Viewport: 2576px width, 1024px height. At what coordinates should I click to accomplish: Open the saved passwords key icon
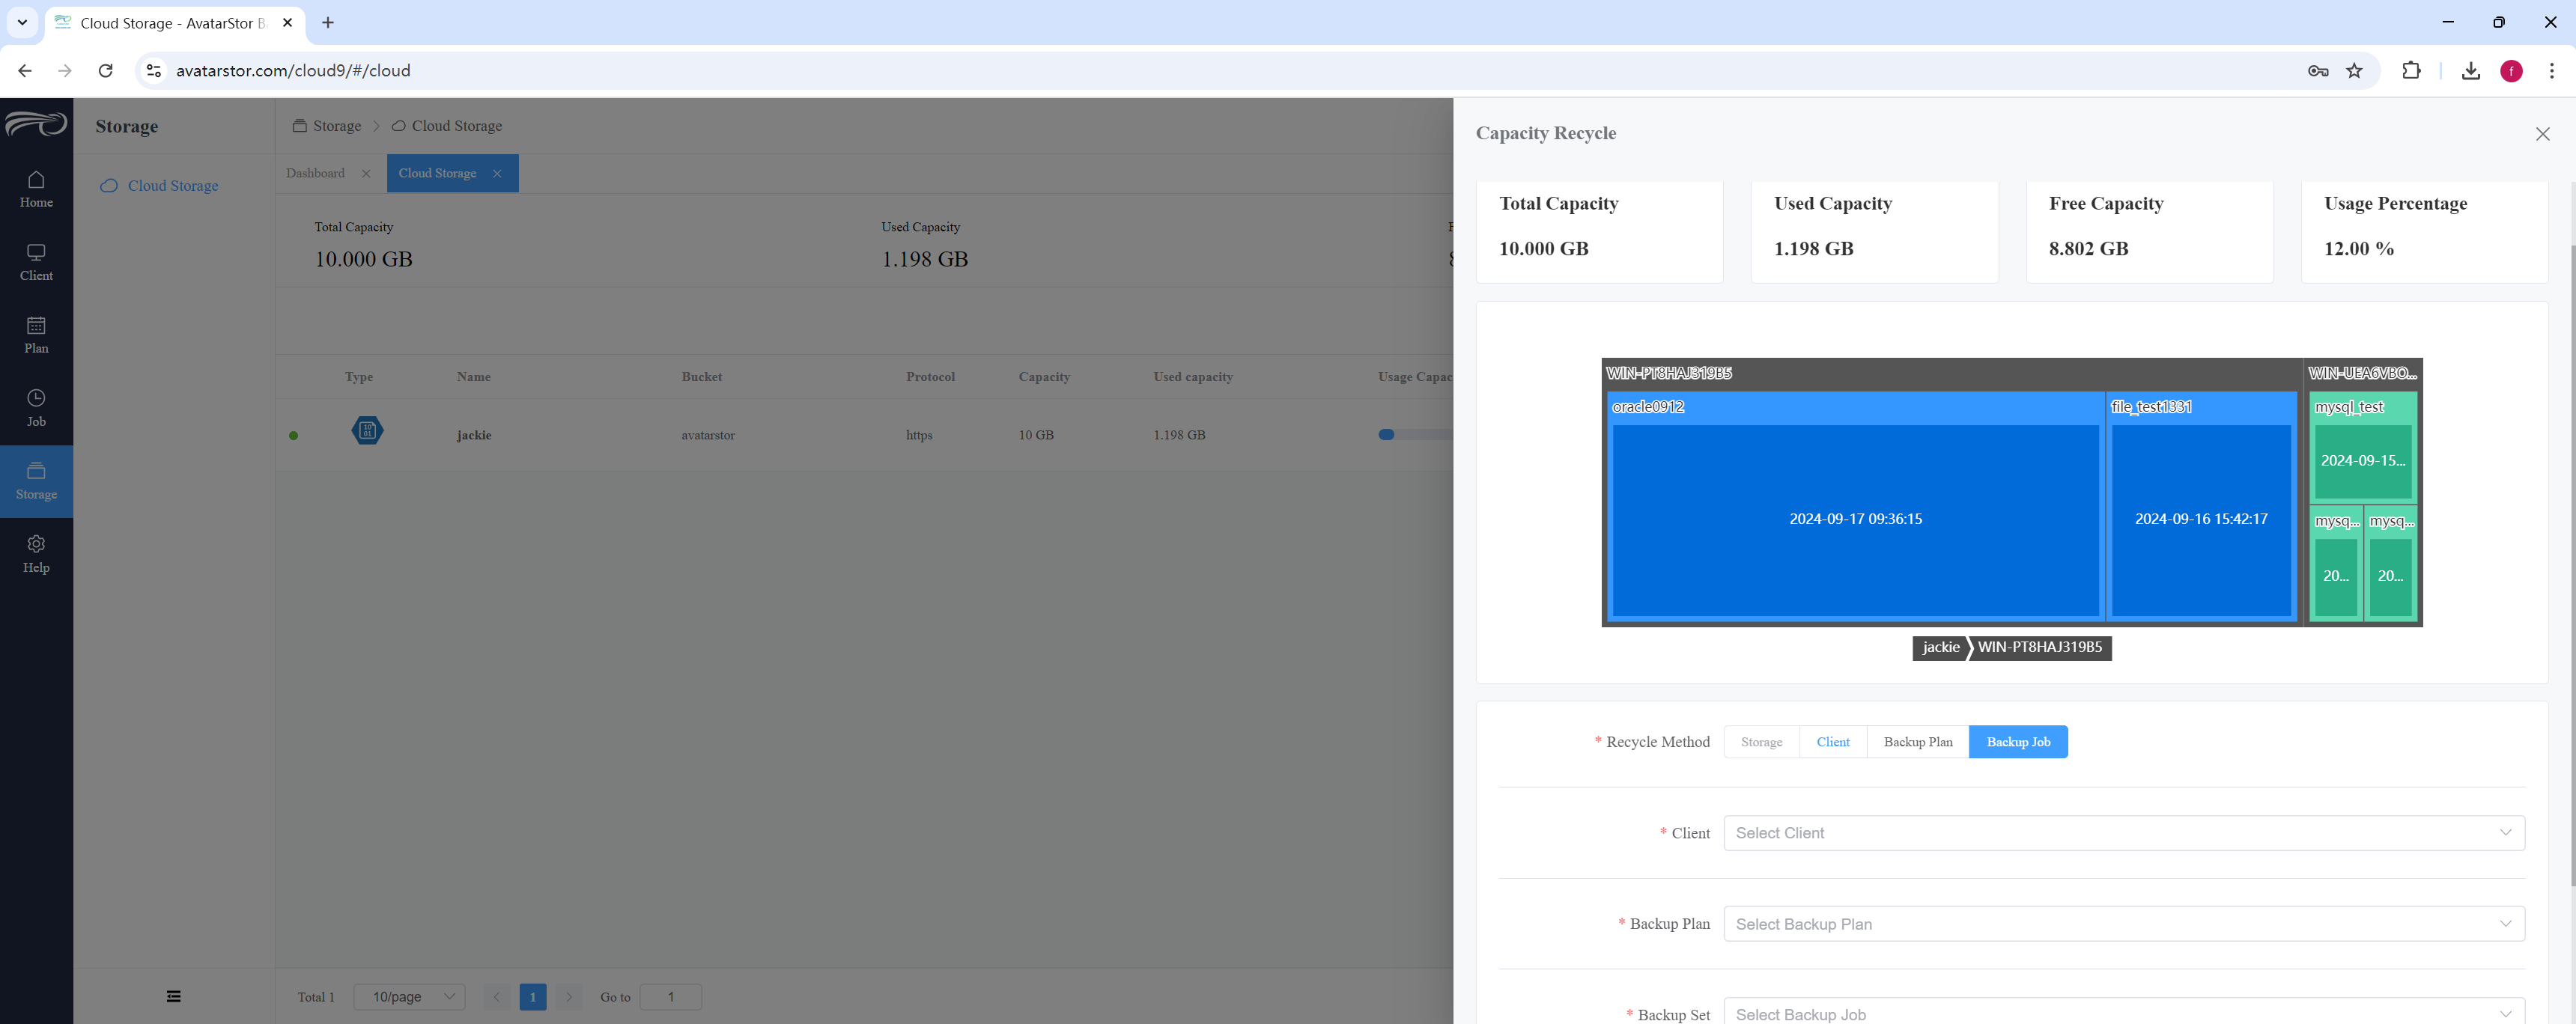pos(2318,71)
